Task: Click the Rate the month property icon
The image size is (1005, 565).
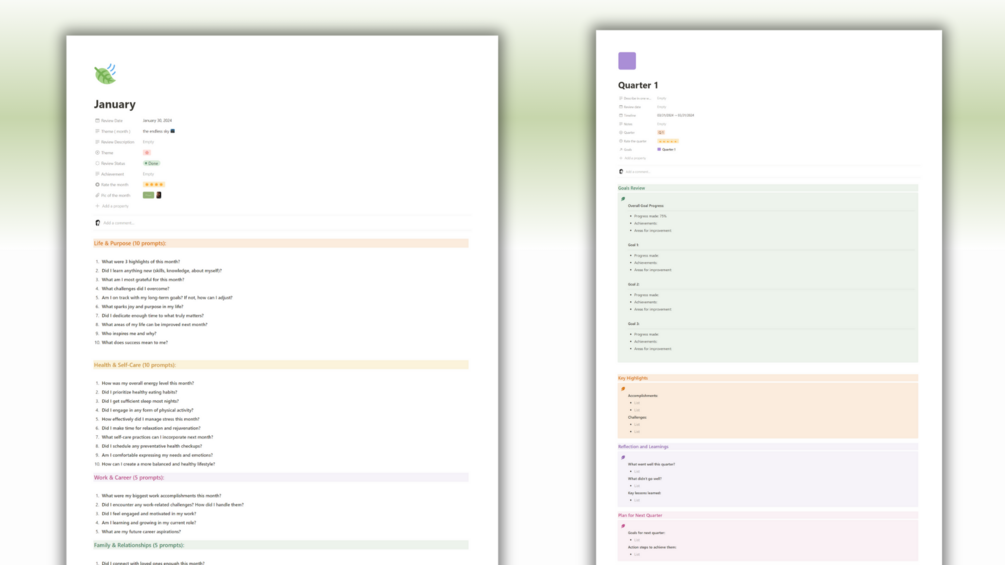Action: (97, 184)
